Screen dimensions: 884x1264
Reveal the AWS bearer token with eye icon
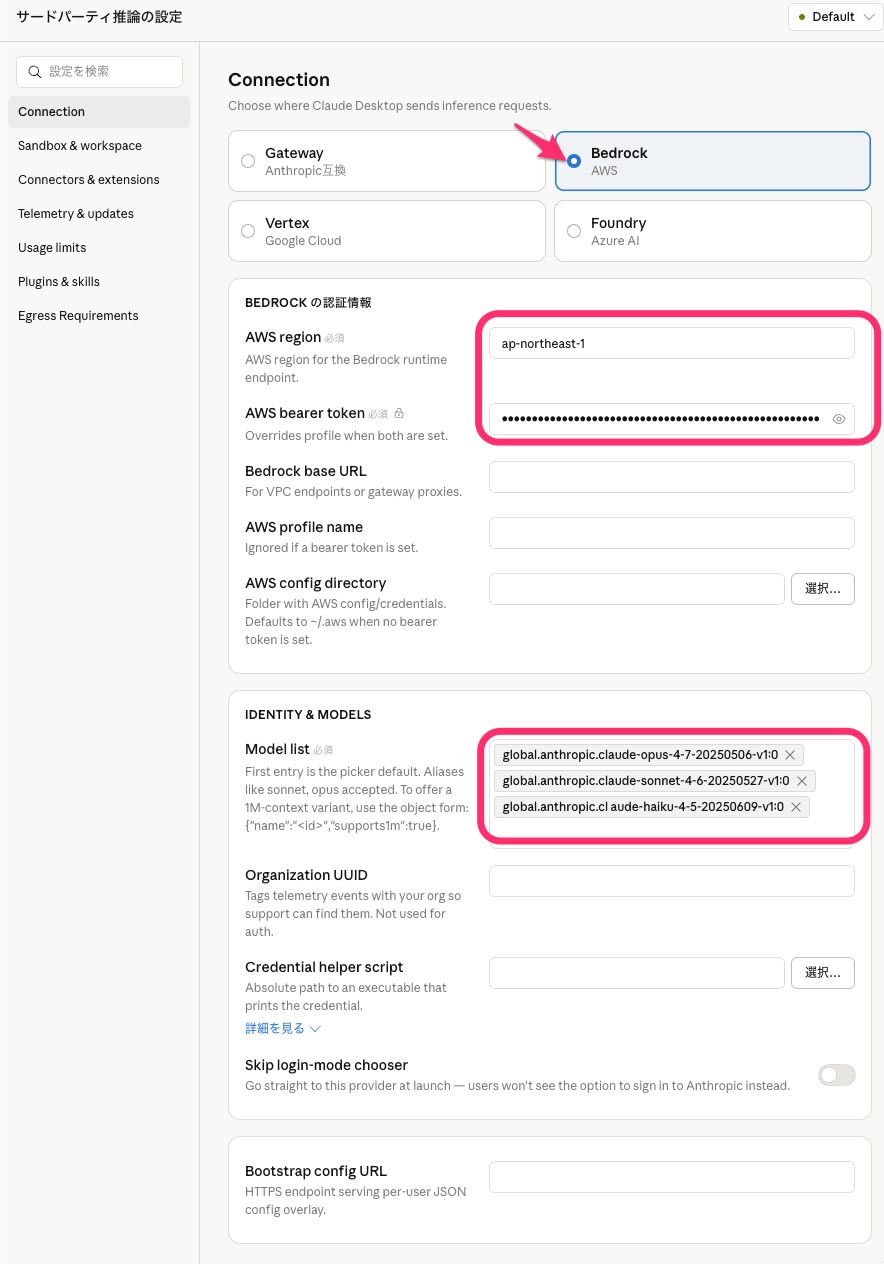point(839,419)
